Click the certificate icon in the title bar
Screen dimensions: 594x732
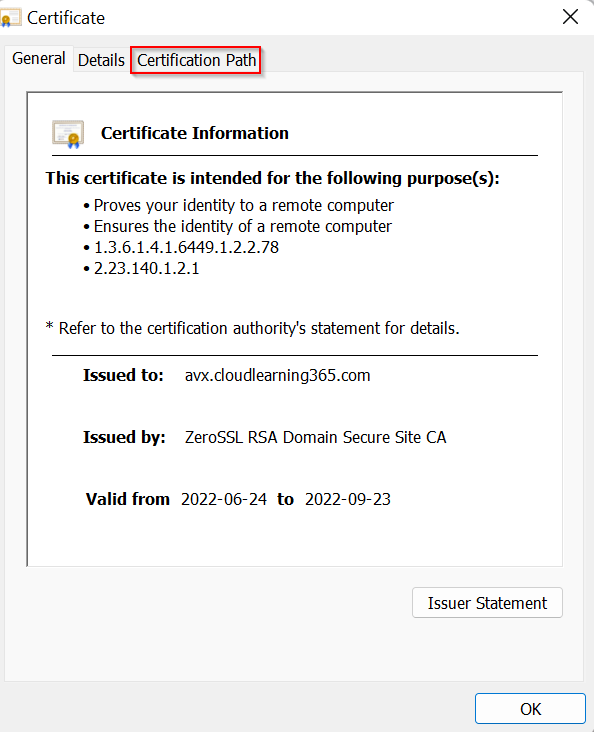tap(10, 18)
